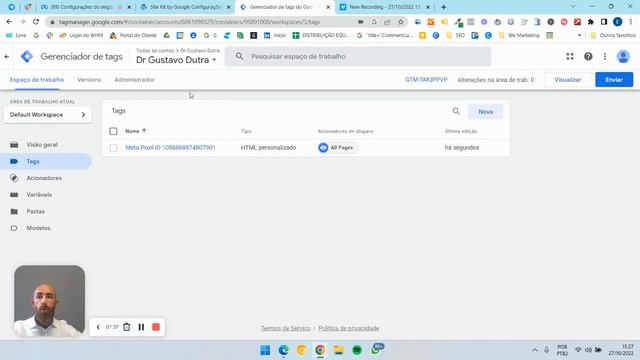Select Tags in the sidebar
The height and width of the screenshot is (360, 640).
(x=46, y=161)
